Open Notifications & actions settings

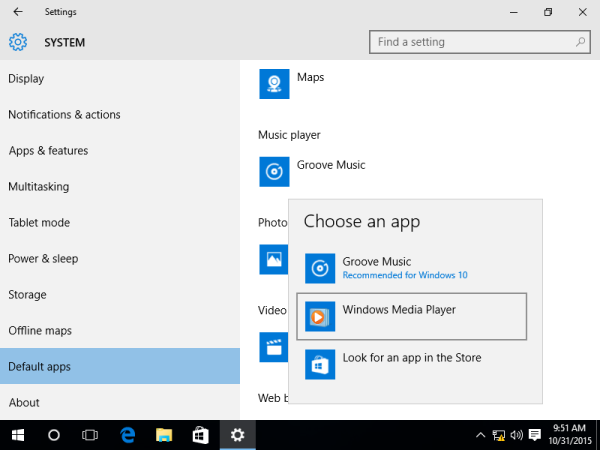tap(120, 114)
